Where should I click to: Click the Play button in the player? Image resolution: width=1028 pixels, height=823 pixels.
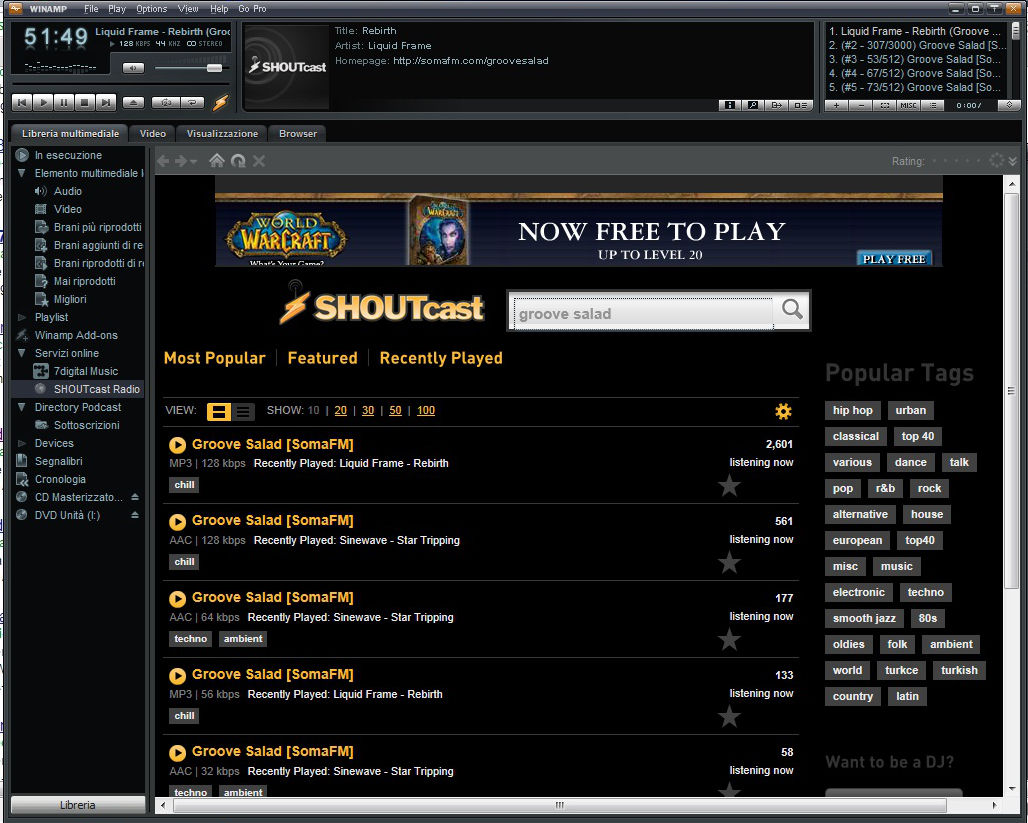coord(43,102)
